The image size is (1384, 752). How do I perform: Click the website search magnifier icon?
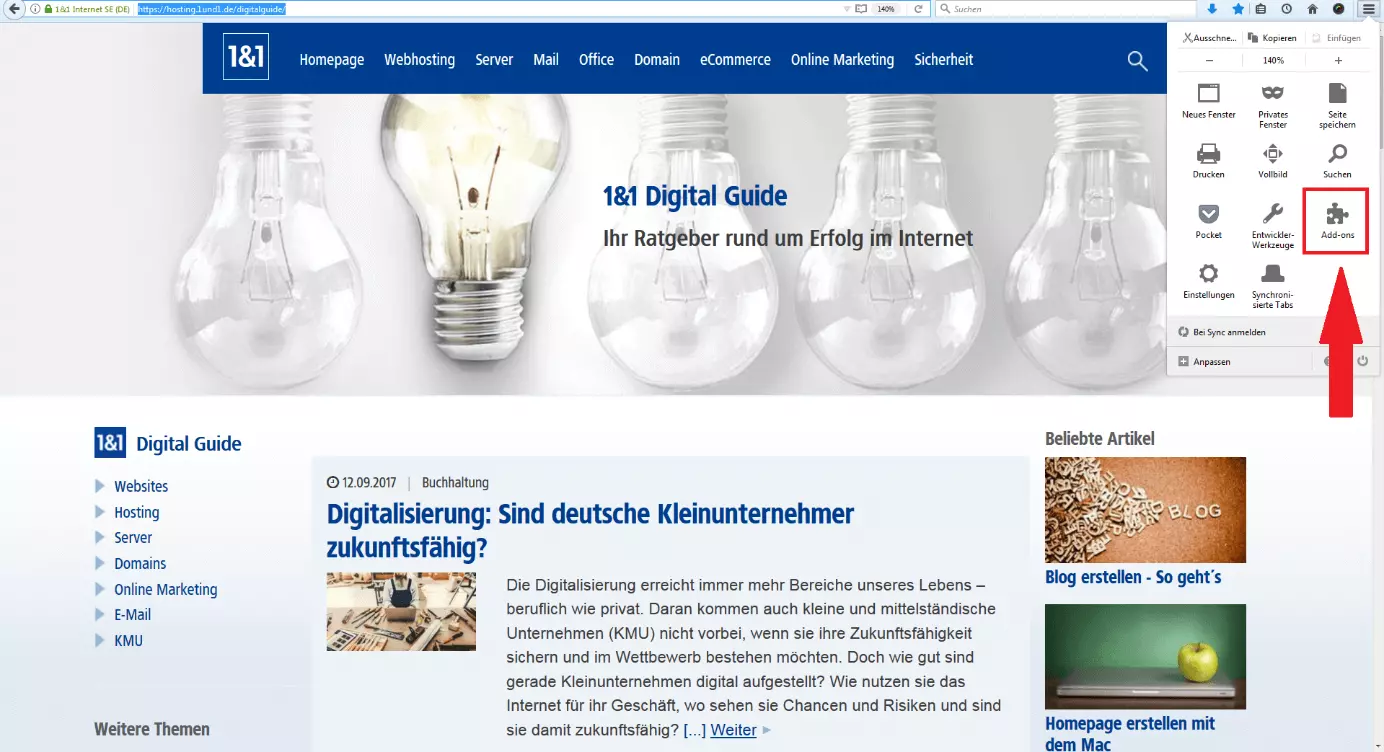coord(1137,61)
